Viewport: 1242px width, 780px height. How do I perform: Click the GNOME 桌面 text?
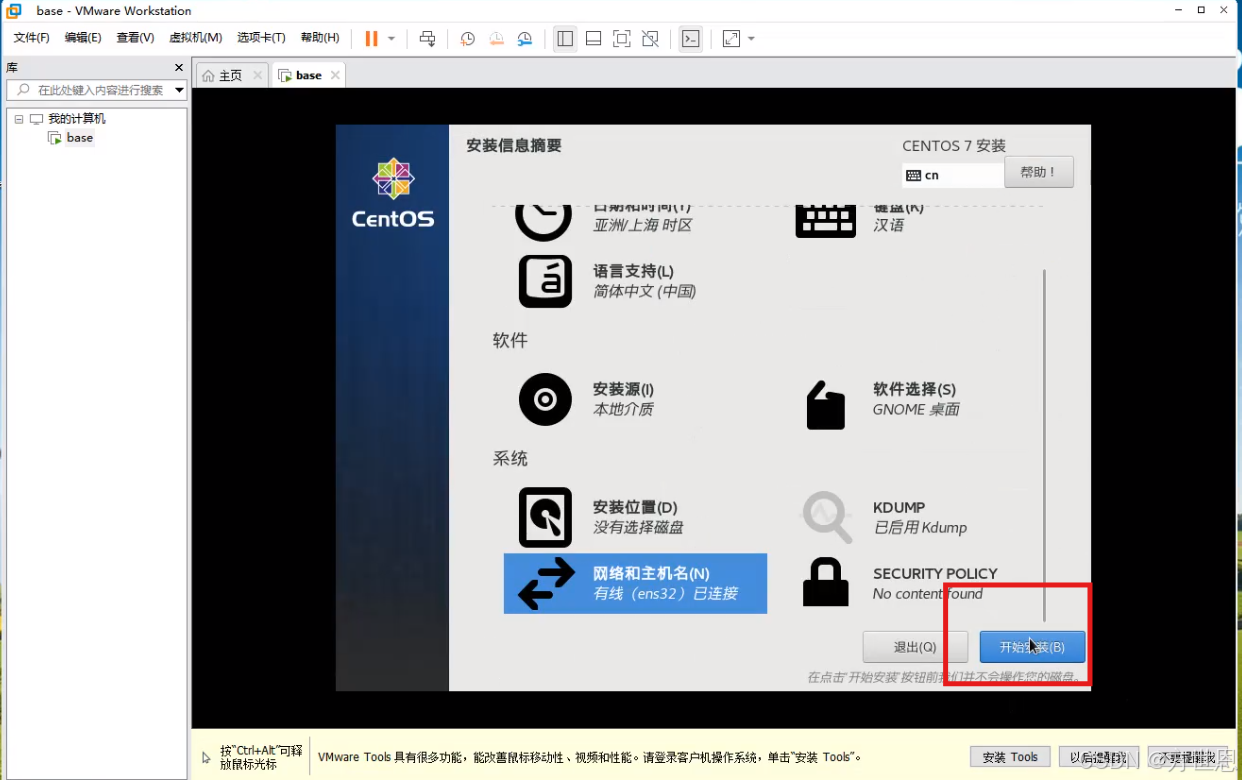point(916,409)
